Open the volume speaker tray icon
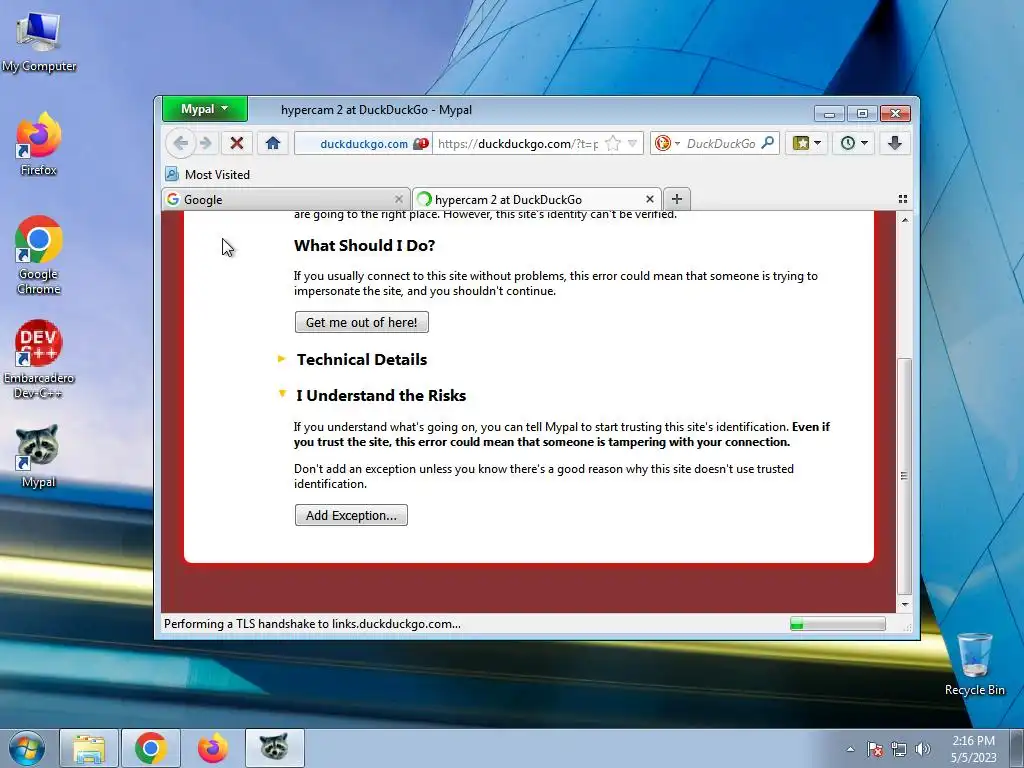The image size is (1024, 768). coord(923,749)
